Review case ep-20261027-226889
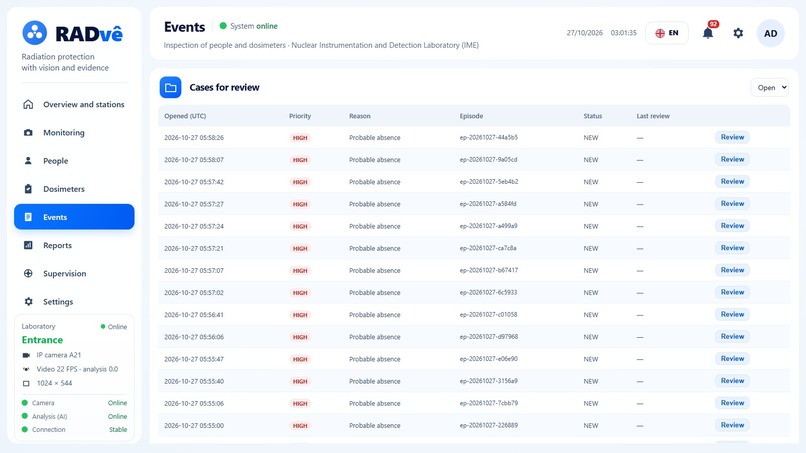The height and width of the screenshot is (453, 806). coord(732,425)
